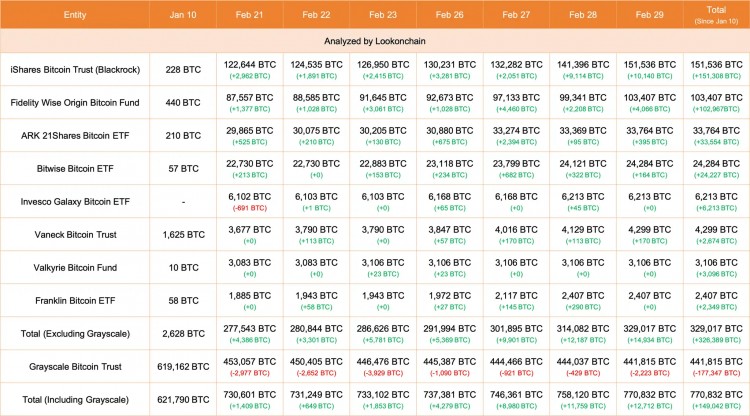The image size is (750, 416).
Task: Select the Jan 10 column header
Action: click(x=183, y=15)
